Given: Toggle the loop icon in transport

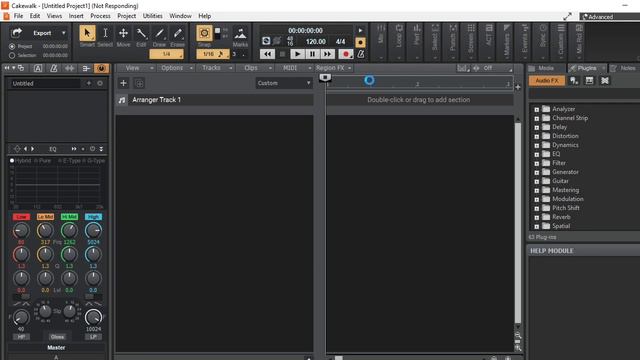Looking at the screenshot, I should point(266,41).
